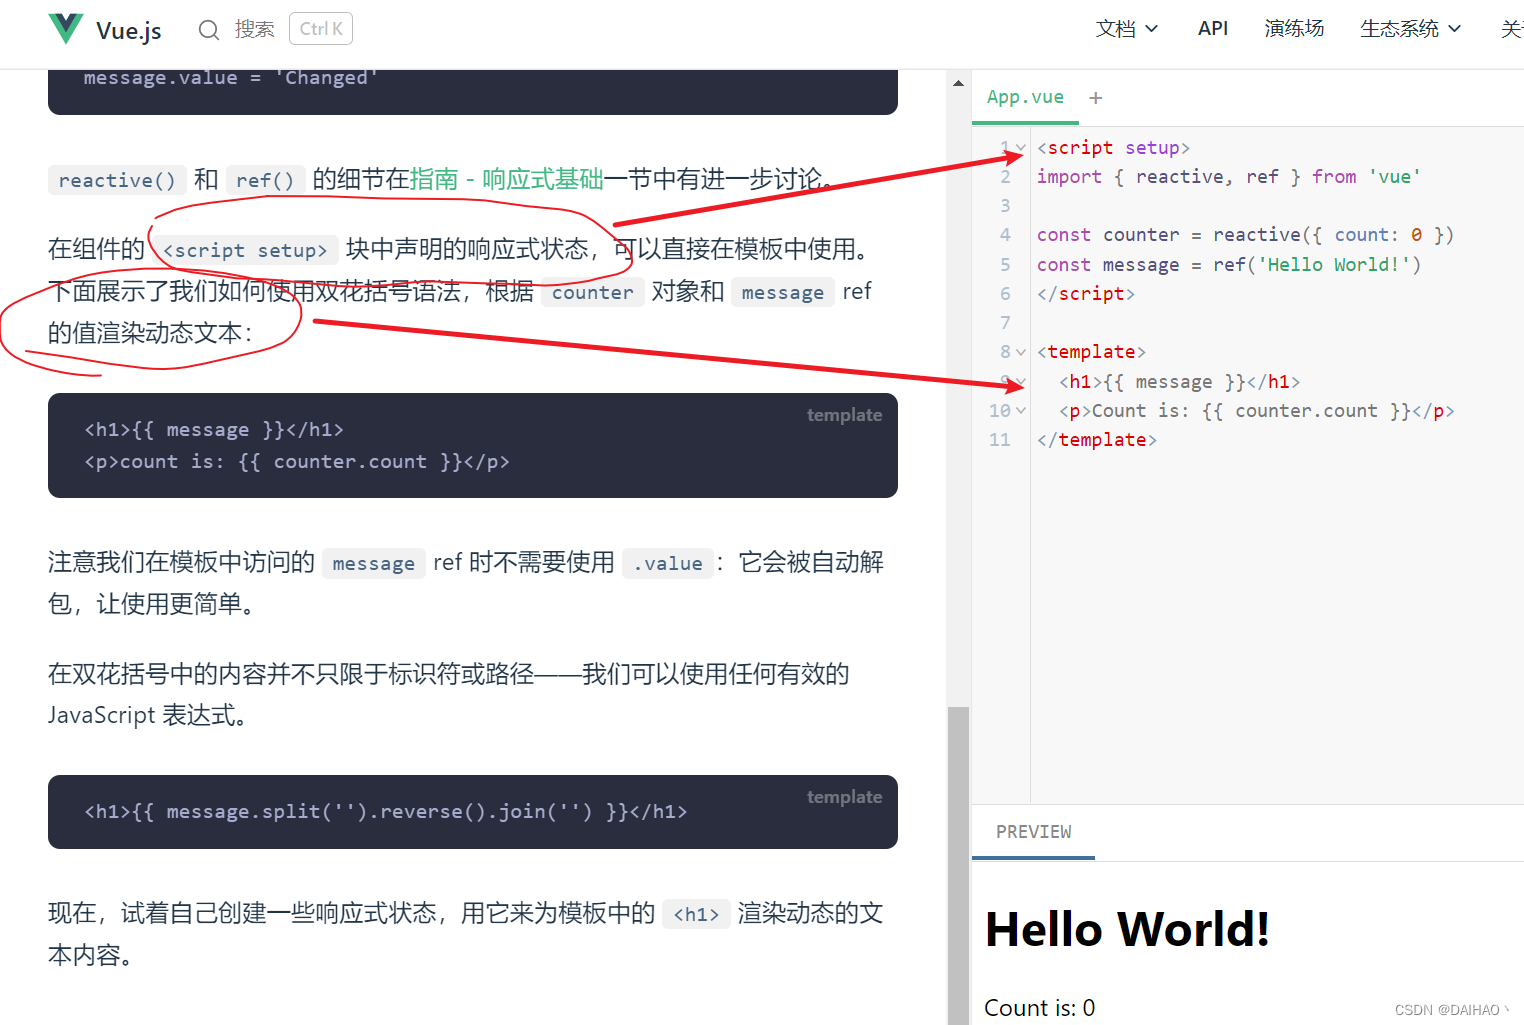The height and width of the screenshot is (1025, 1524).
Task: Click the search magnifier icon
Action: click(x=208, y=30)
